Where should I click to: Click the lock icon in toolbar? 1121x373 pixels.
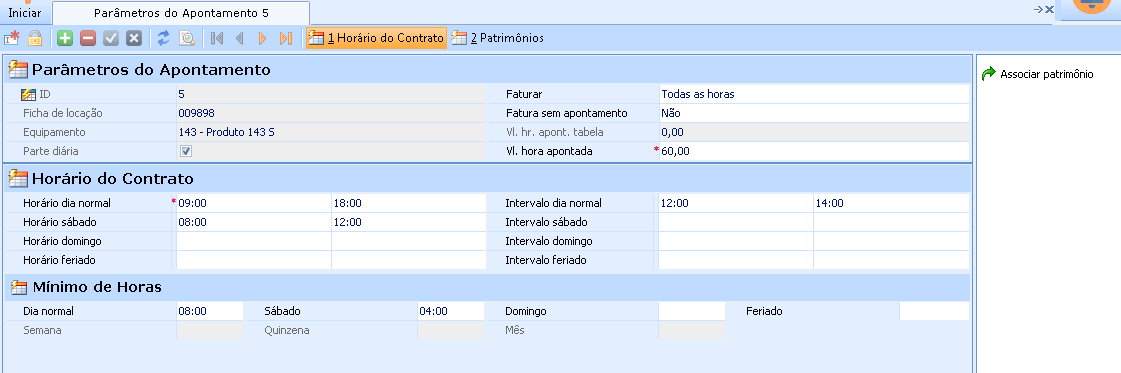(35, 39)
